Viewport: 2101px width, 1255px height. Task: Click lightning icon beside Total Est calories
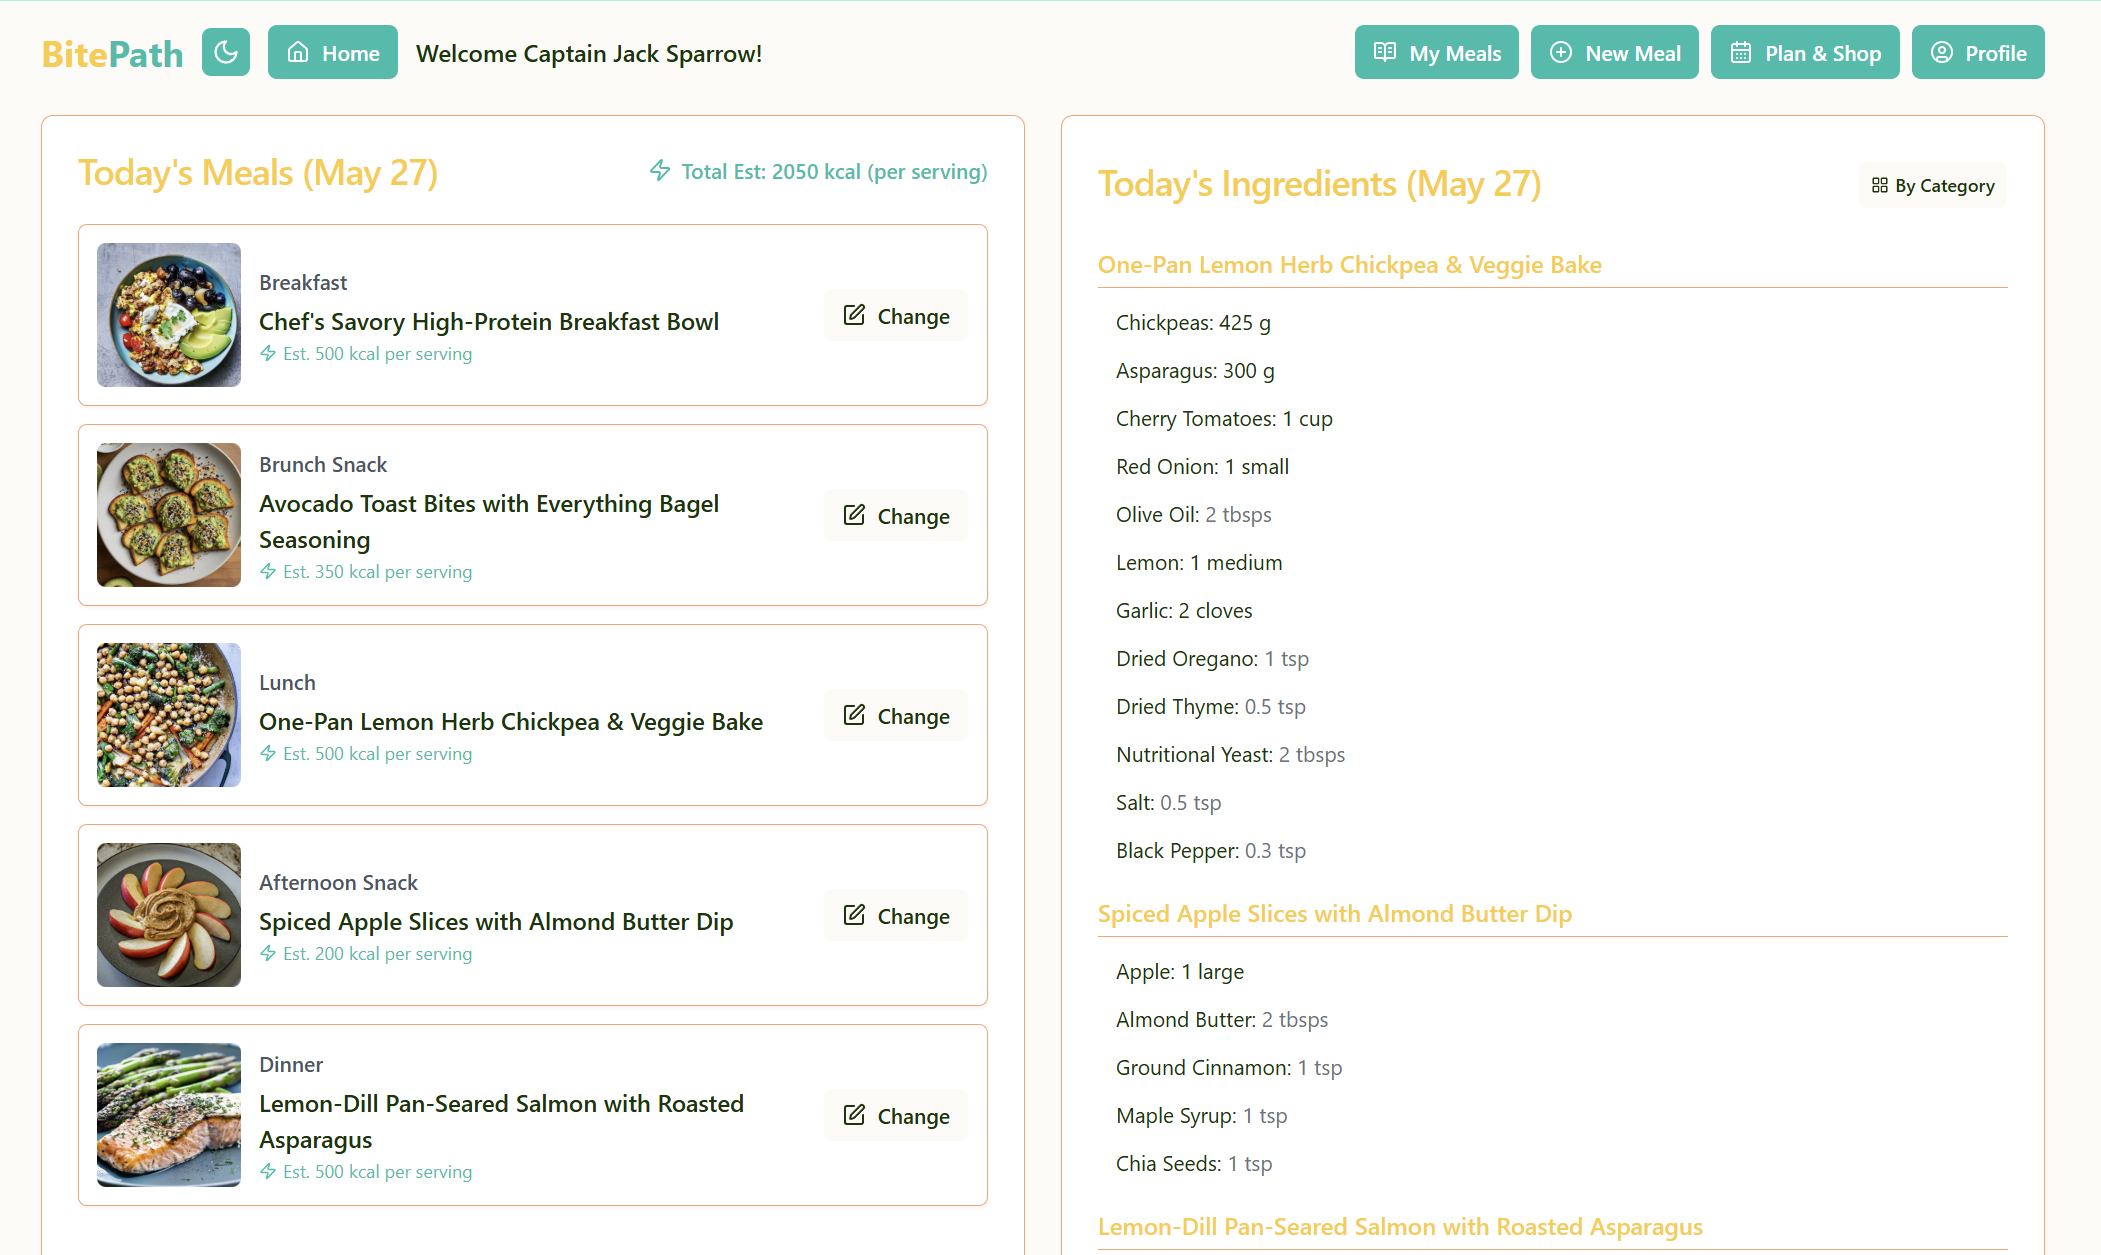click(x=660, y=171)
